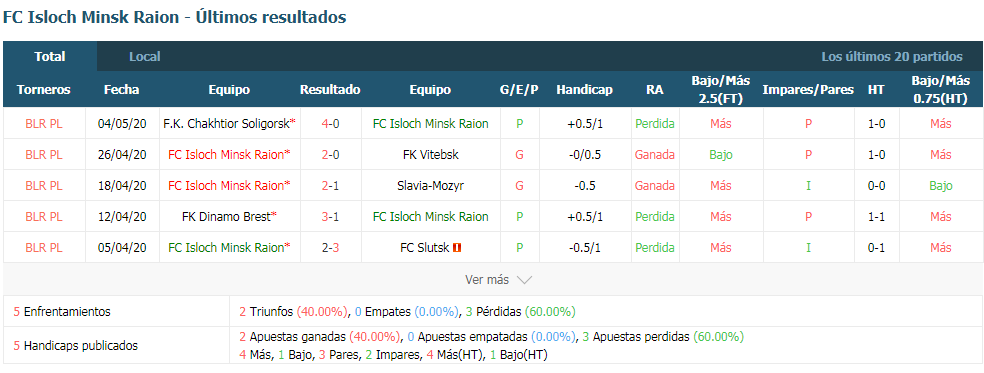984x373 pixels.
Task: Expand results with the Ver más chevron
Action: [x=524, y=280]
